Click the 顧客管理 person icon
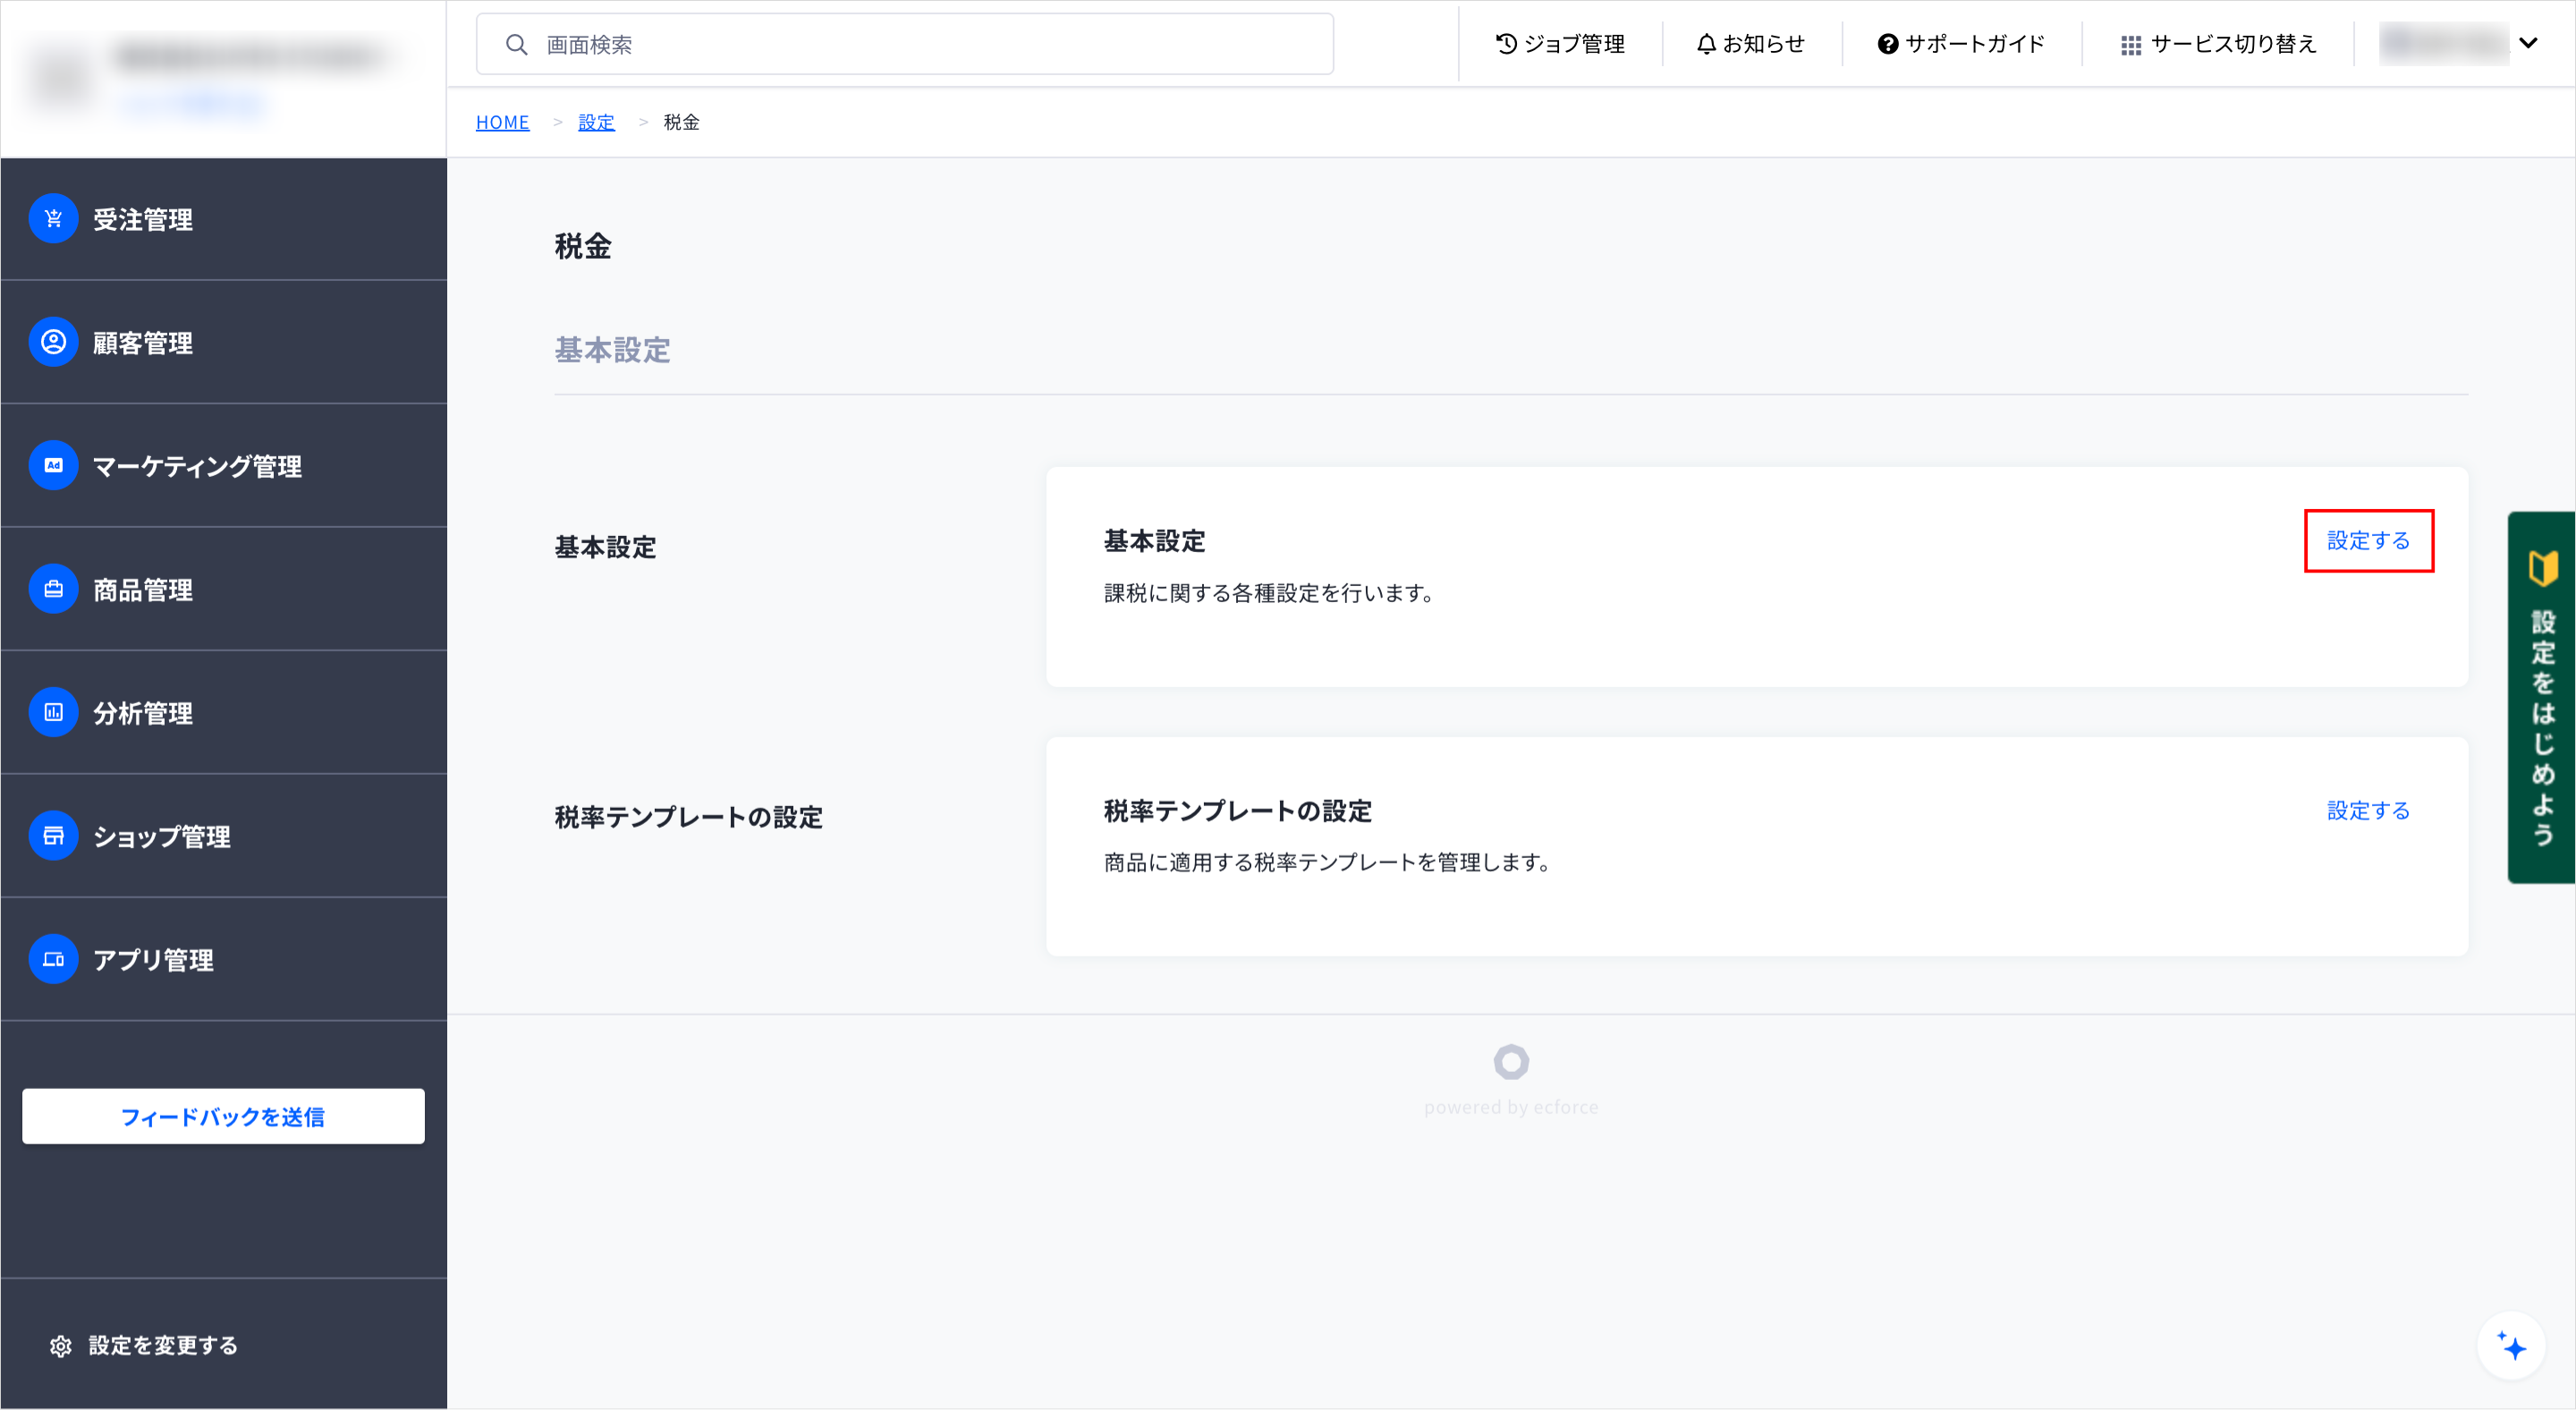This screenshot has height=1410, width=2576. (54, 342)
